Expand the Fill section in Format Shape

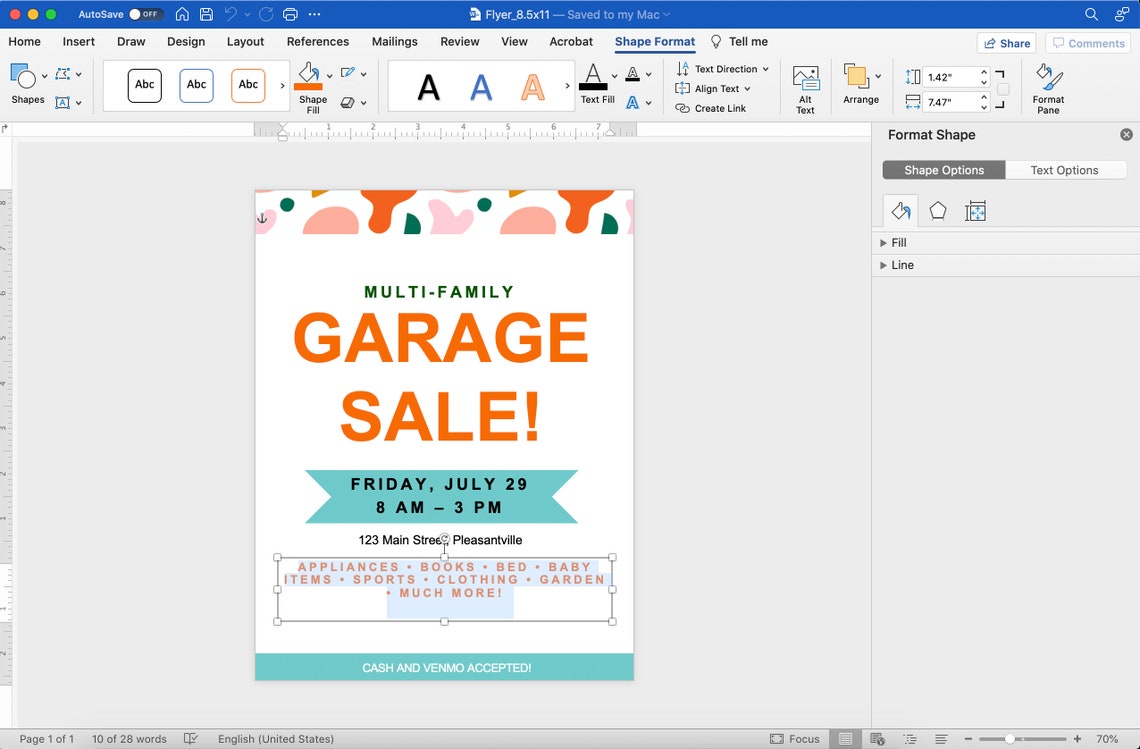point(898,242)
